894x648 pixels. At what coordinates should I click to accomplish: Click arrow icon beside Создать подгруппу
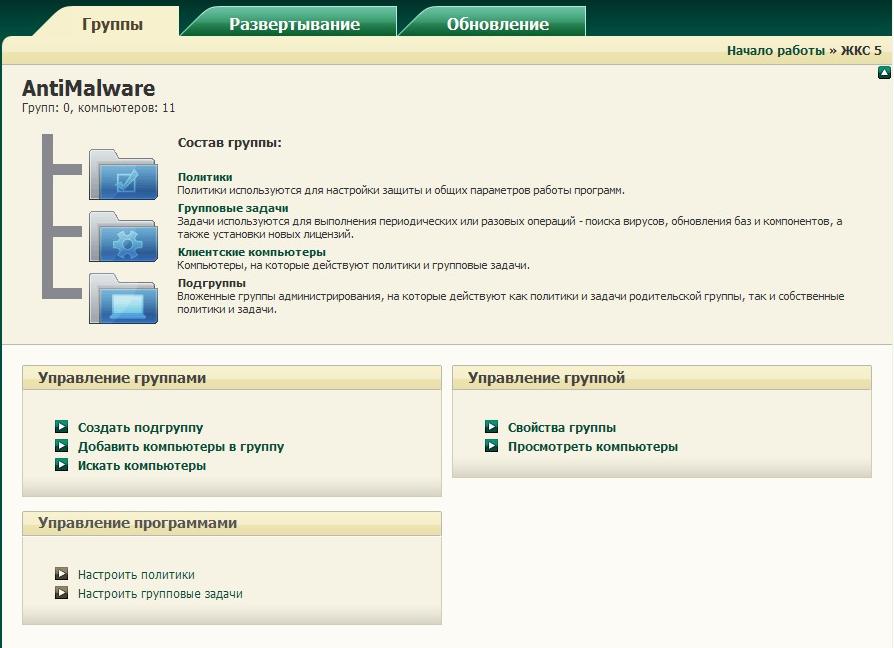[x=62, y=426]
